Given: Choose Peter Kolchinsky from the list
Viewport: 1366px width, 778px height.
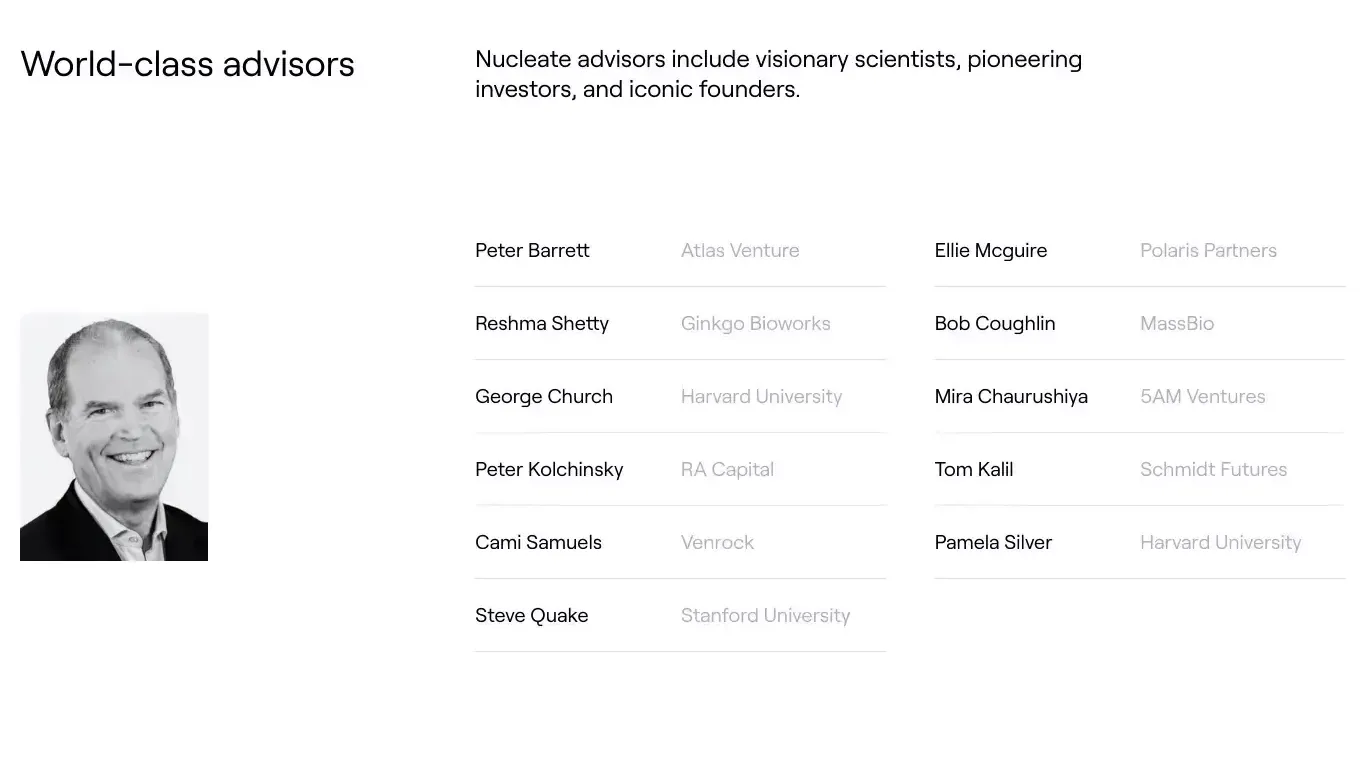Looking at the screenshot, I should pos(549,469).
